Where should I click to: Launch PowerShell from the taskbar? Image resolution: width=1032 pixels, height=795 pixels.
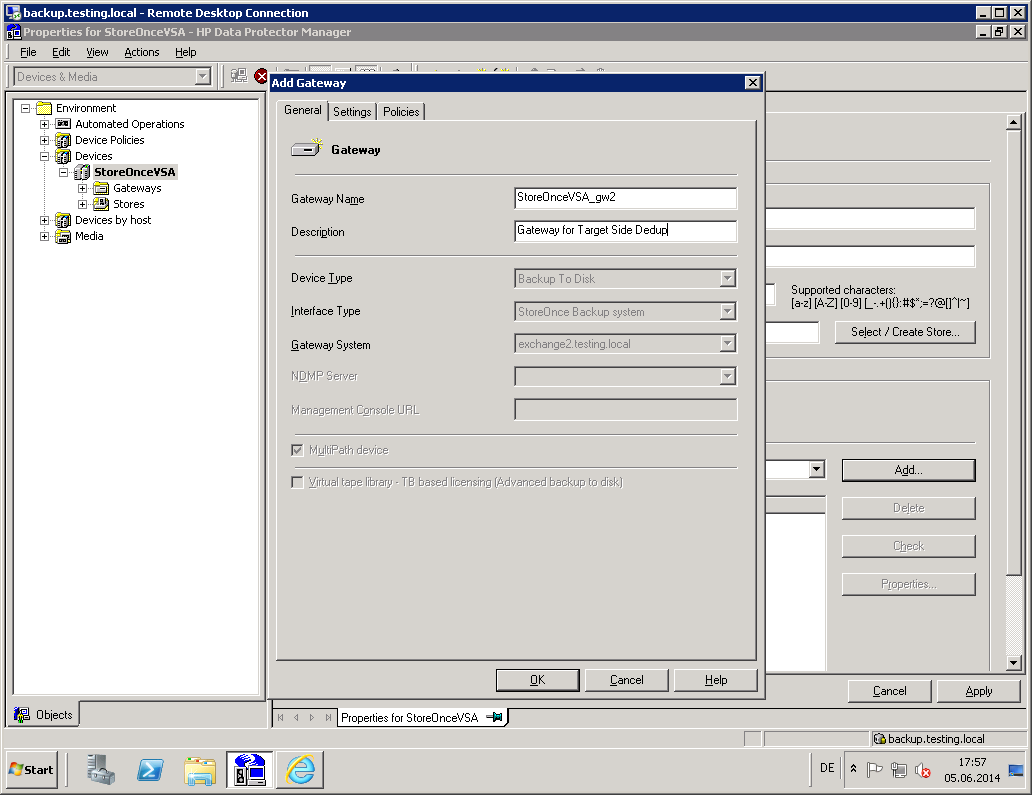(150, 769)
